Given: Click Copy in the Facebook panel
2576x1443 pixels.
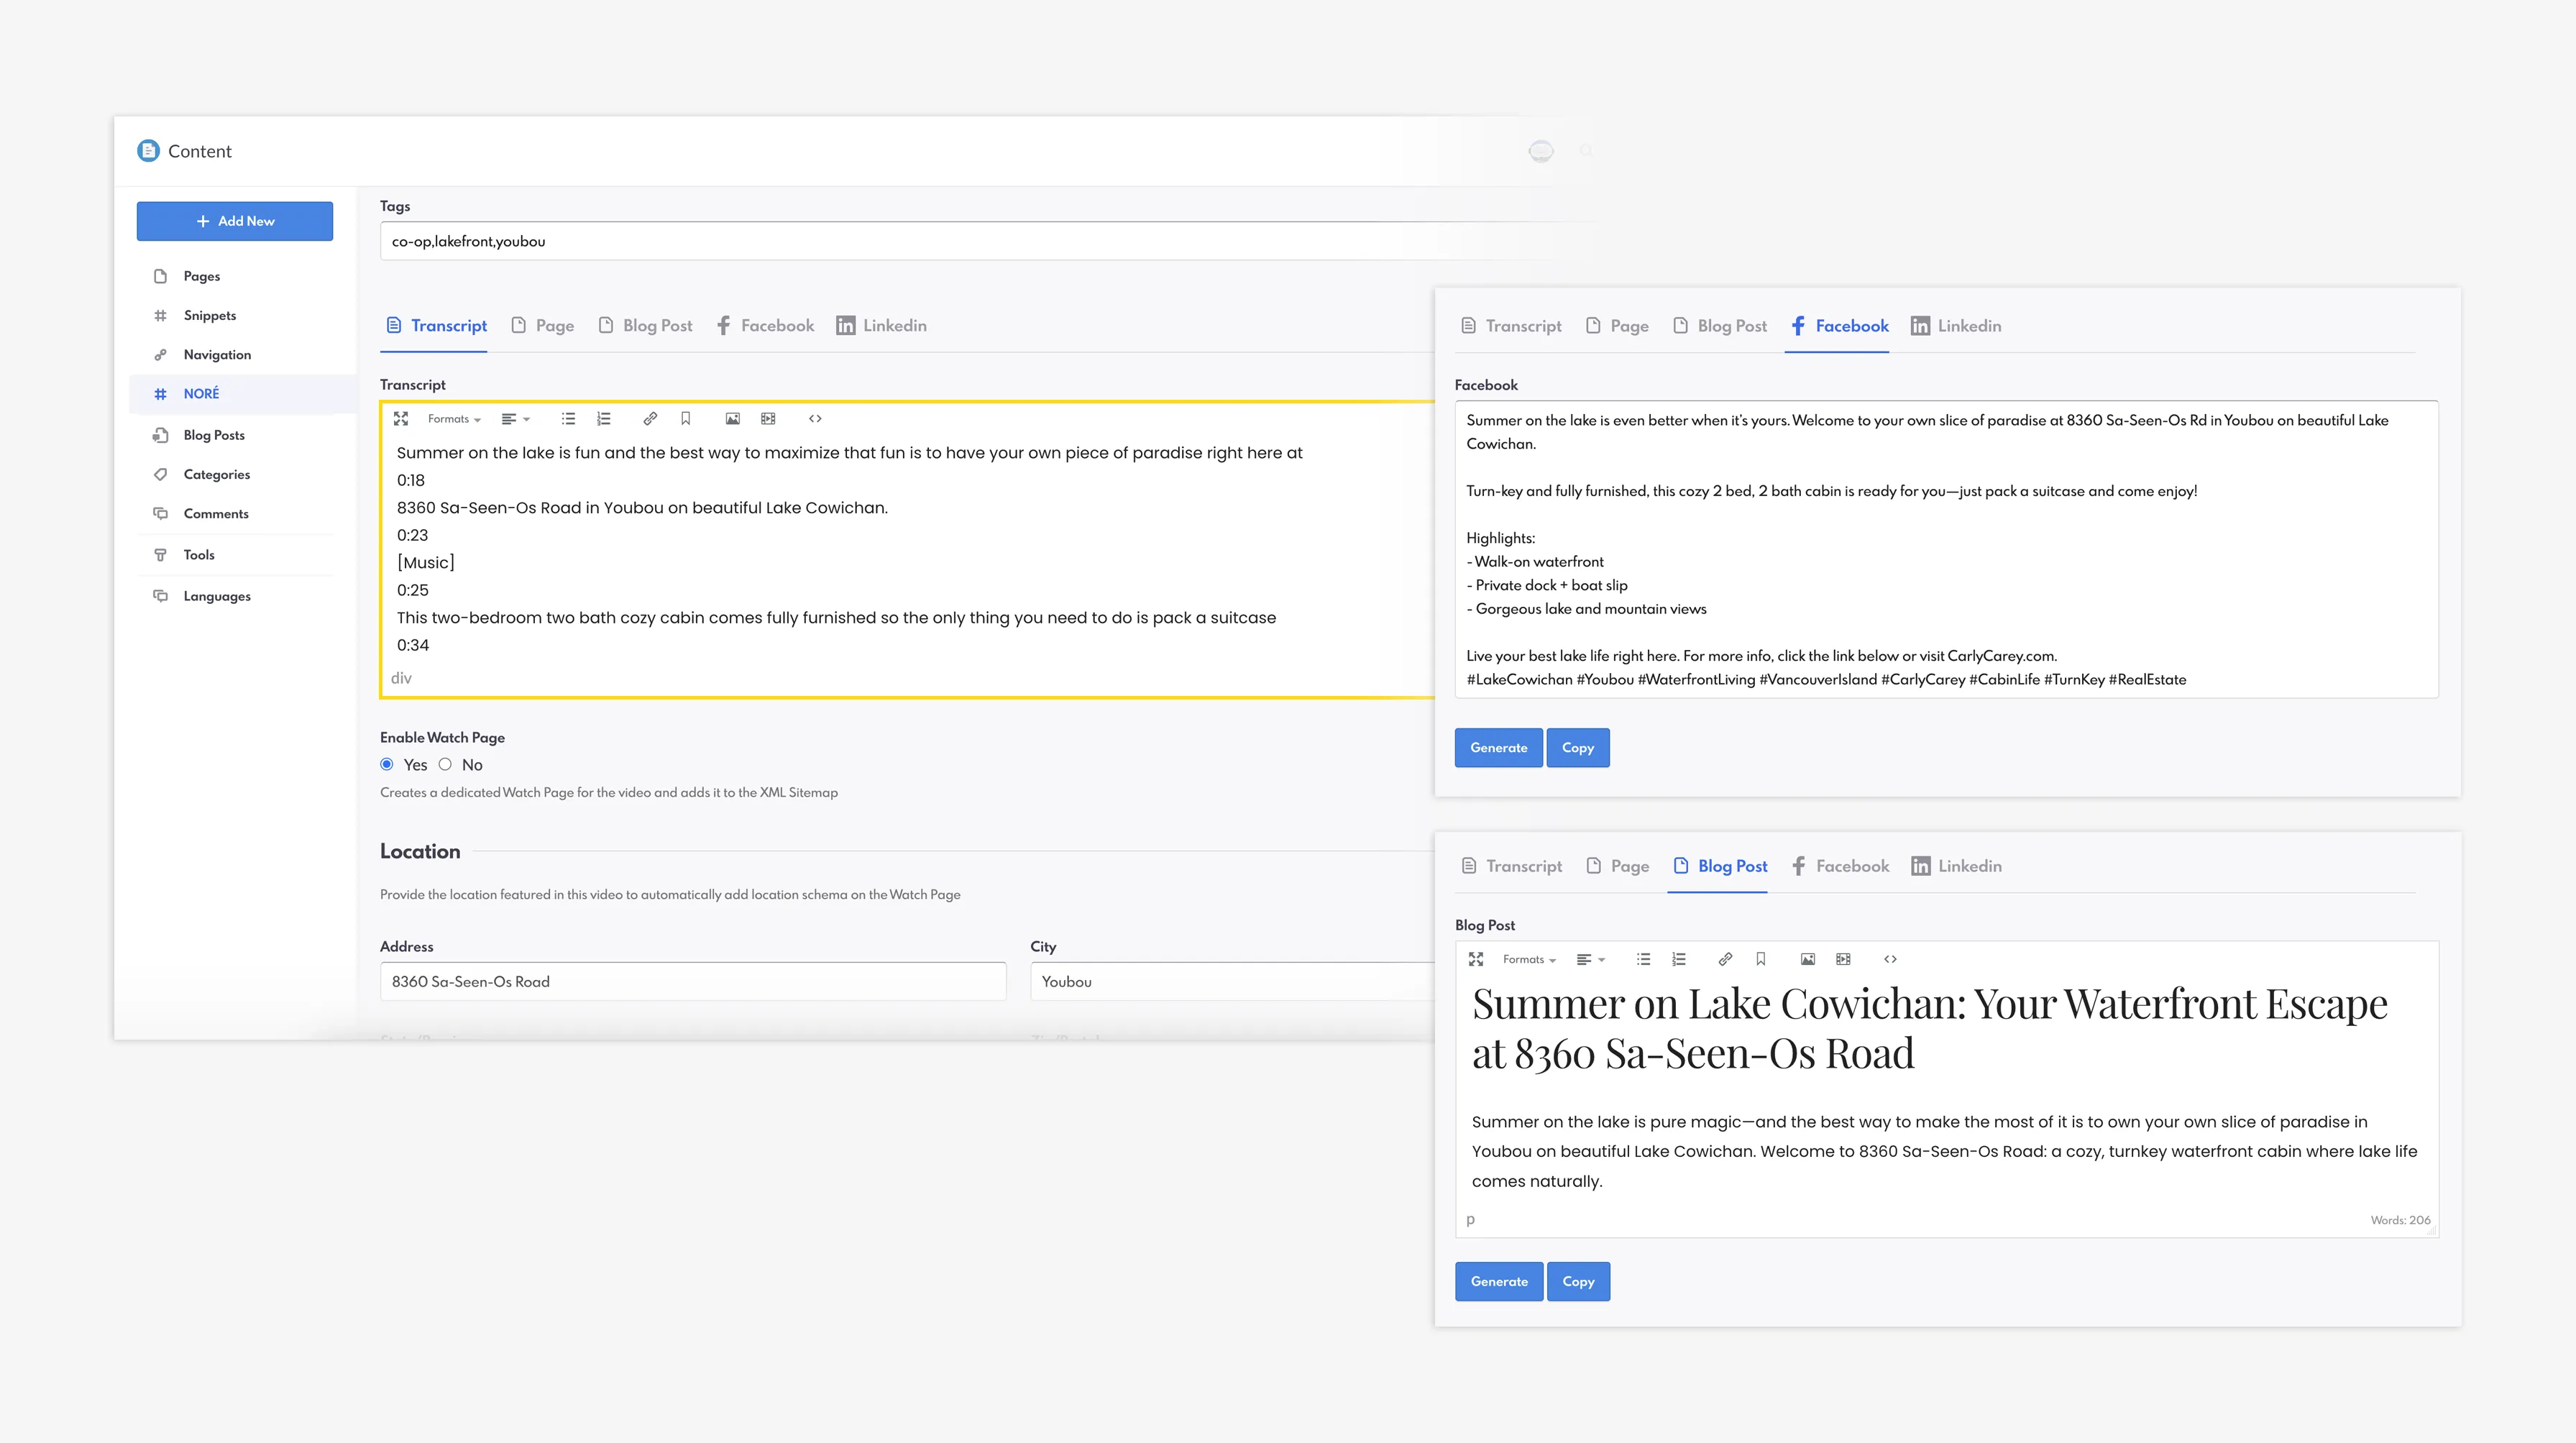Looking at the screenshot, I should click(1578, 748).
